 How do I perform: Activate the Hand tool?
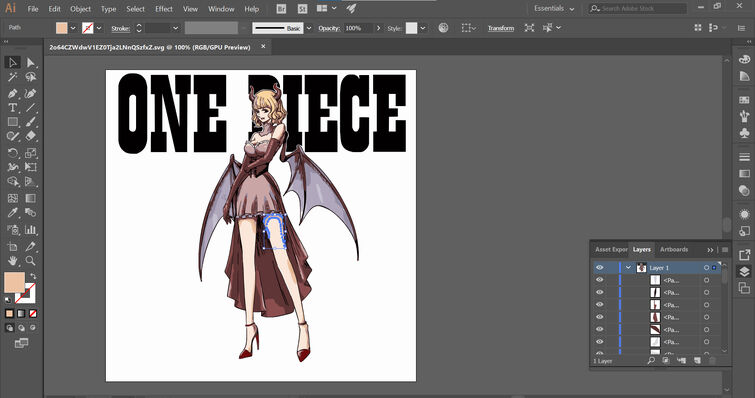click(x=13, y=261)
